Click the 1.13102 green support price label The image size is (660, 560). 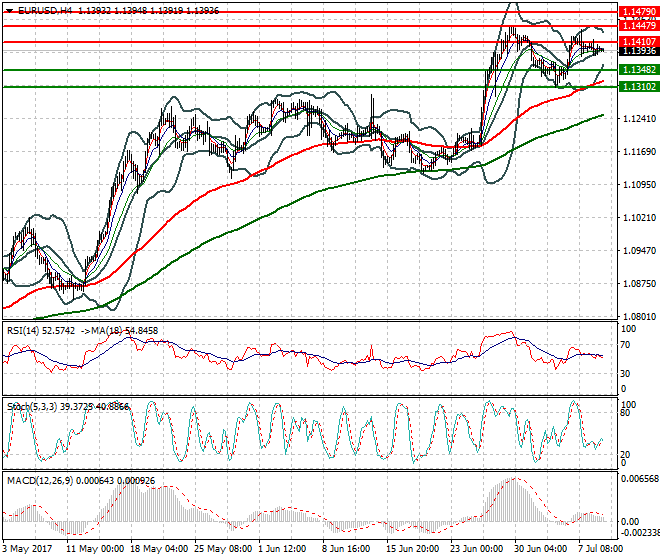point(639,87)
